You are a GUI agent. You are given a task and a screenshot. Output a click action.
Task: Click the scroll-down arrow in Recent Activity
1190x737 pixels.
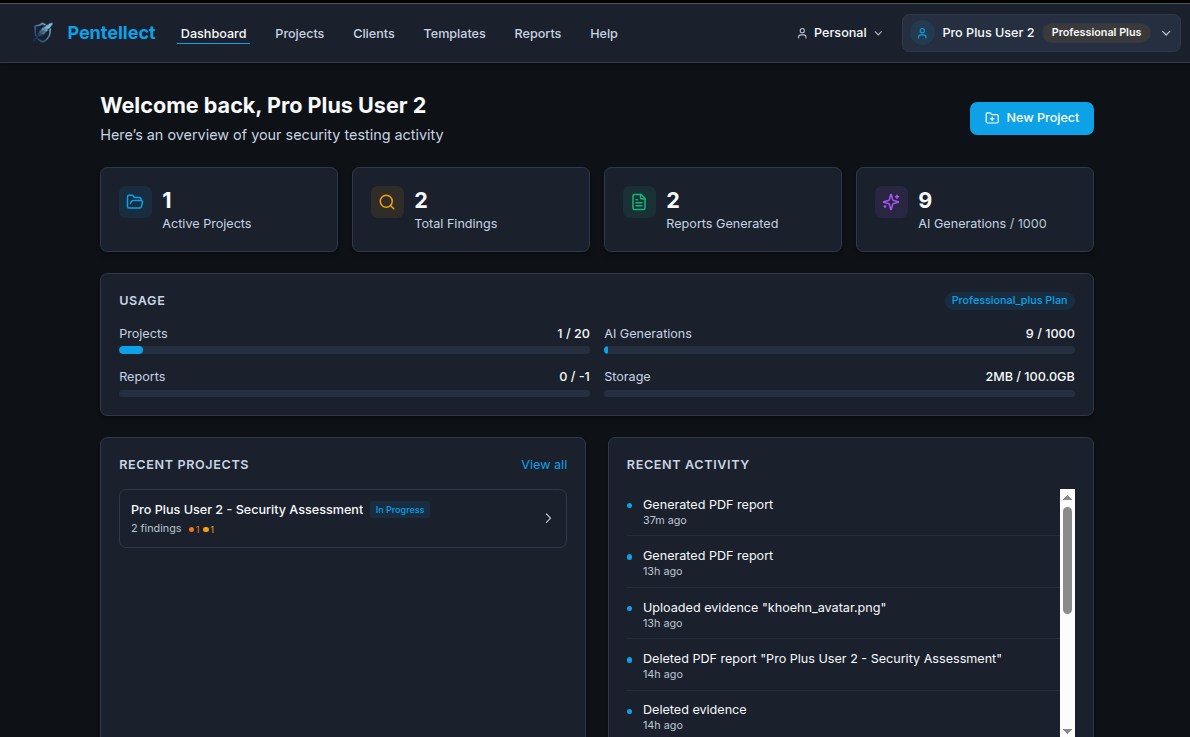point(1067,731)
